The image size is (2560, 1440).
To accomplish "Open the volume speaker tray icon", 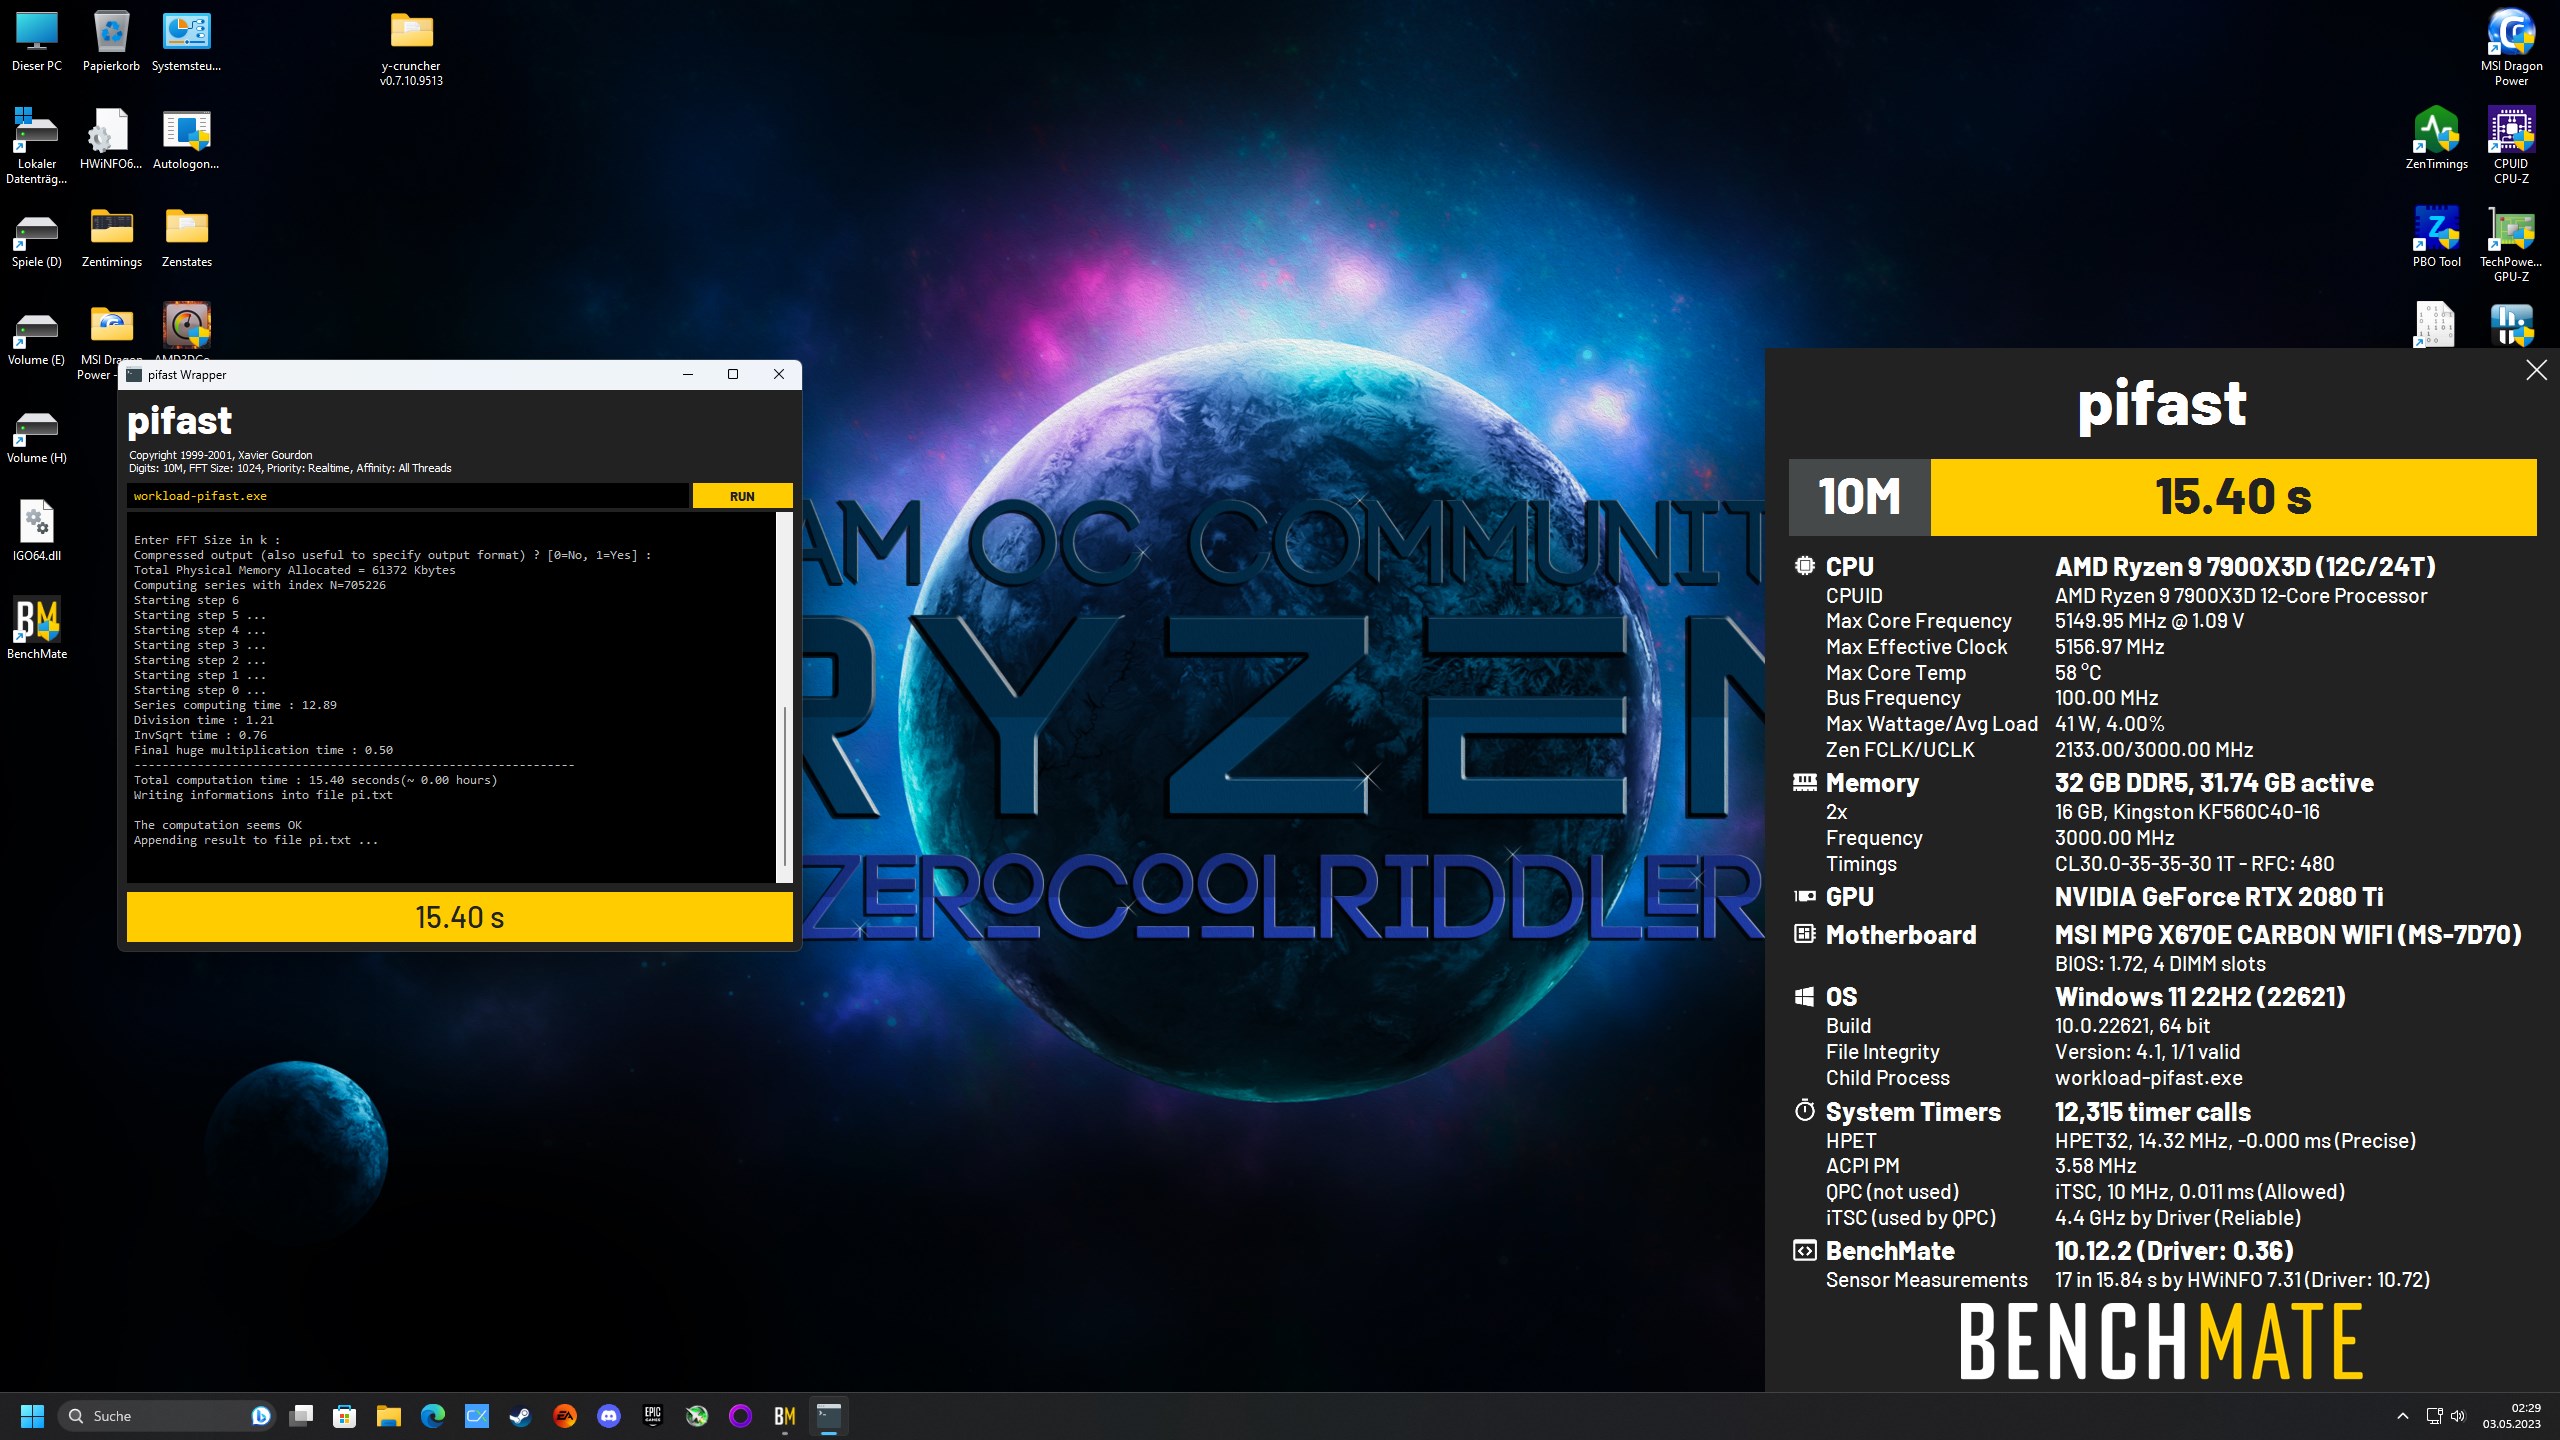I will point(2458,1416).
